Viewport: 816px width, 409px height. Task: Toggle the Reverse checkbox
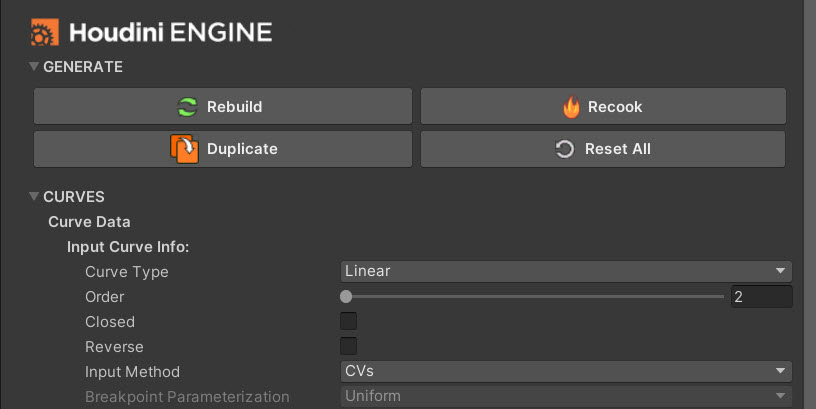(x=348, y=346)
